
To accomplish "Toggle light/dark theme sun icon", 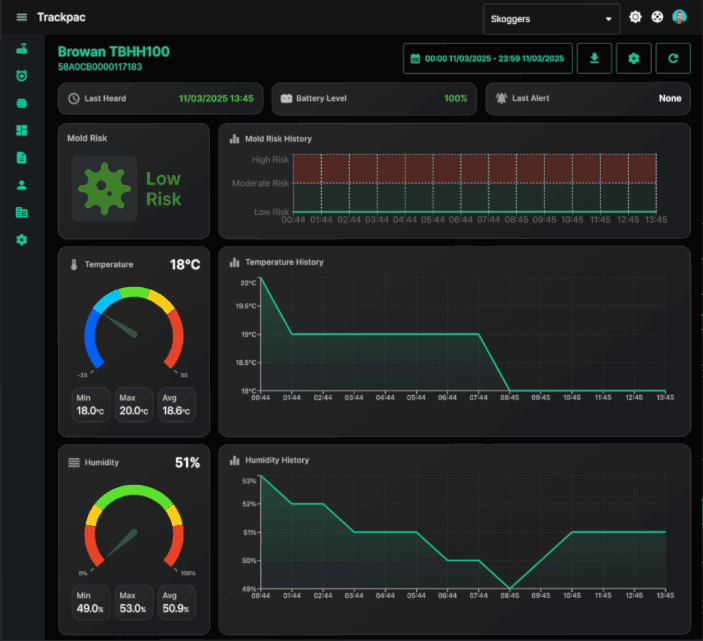I will (x=635, y=17).
